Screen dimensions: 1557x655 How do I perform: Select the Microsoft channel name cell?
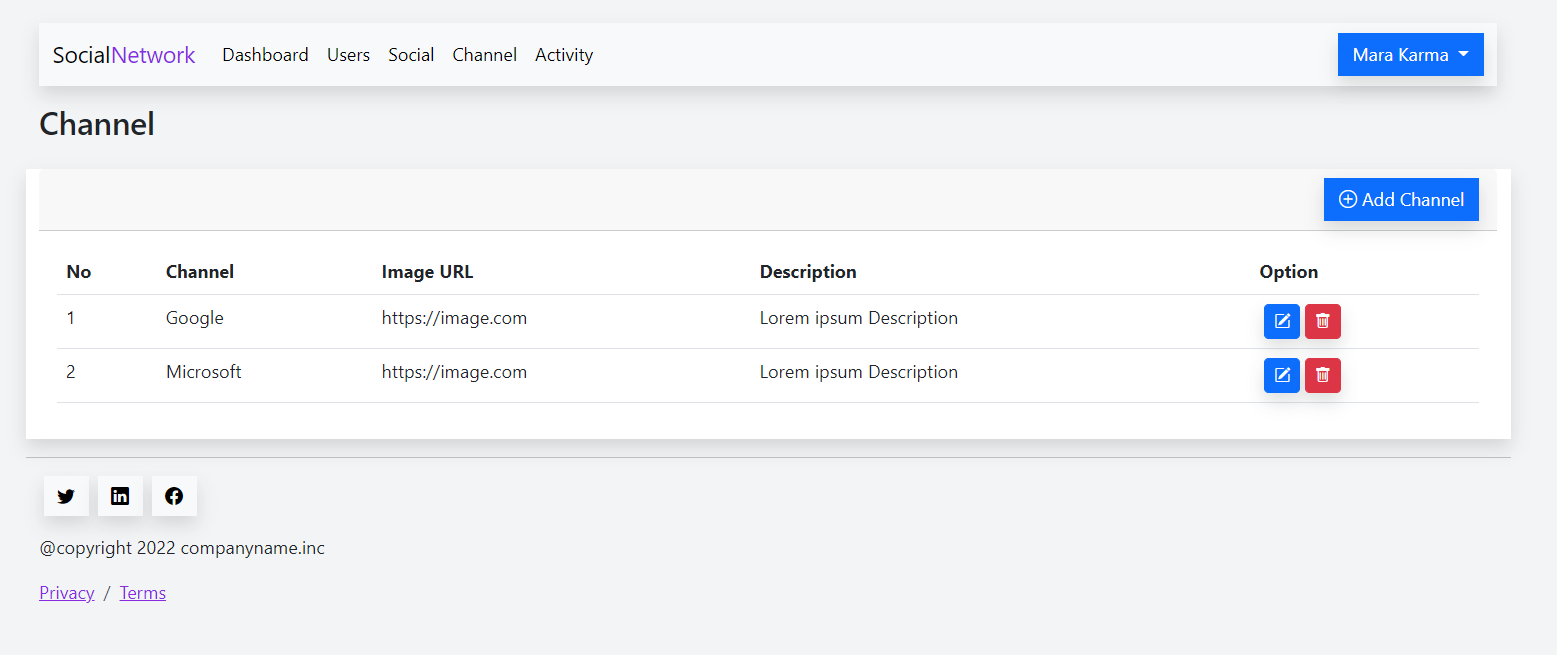[x=204, y=372]
